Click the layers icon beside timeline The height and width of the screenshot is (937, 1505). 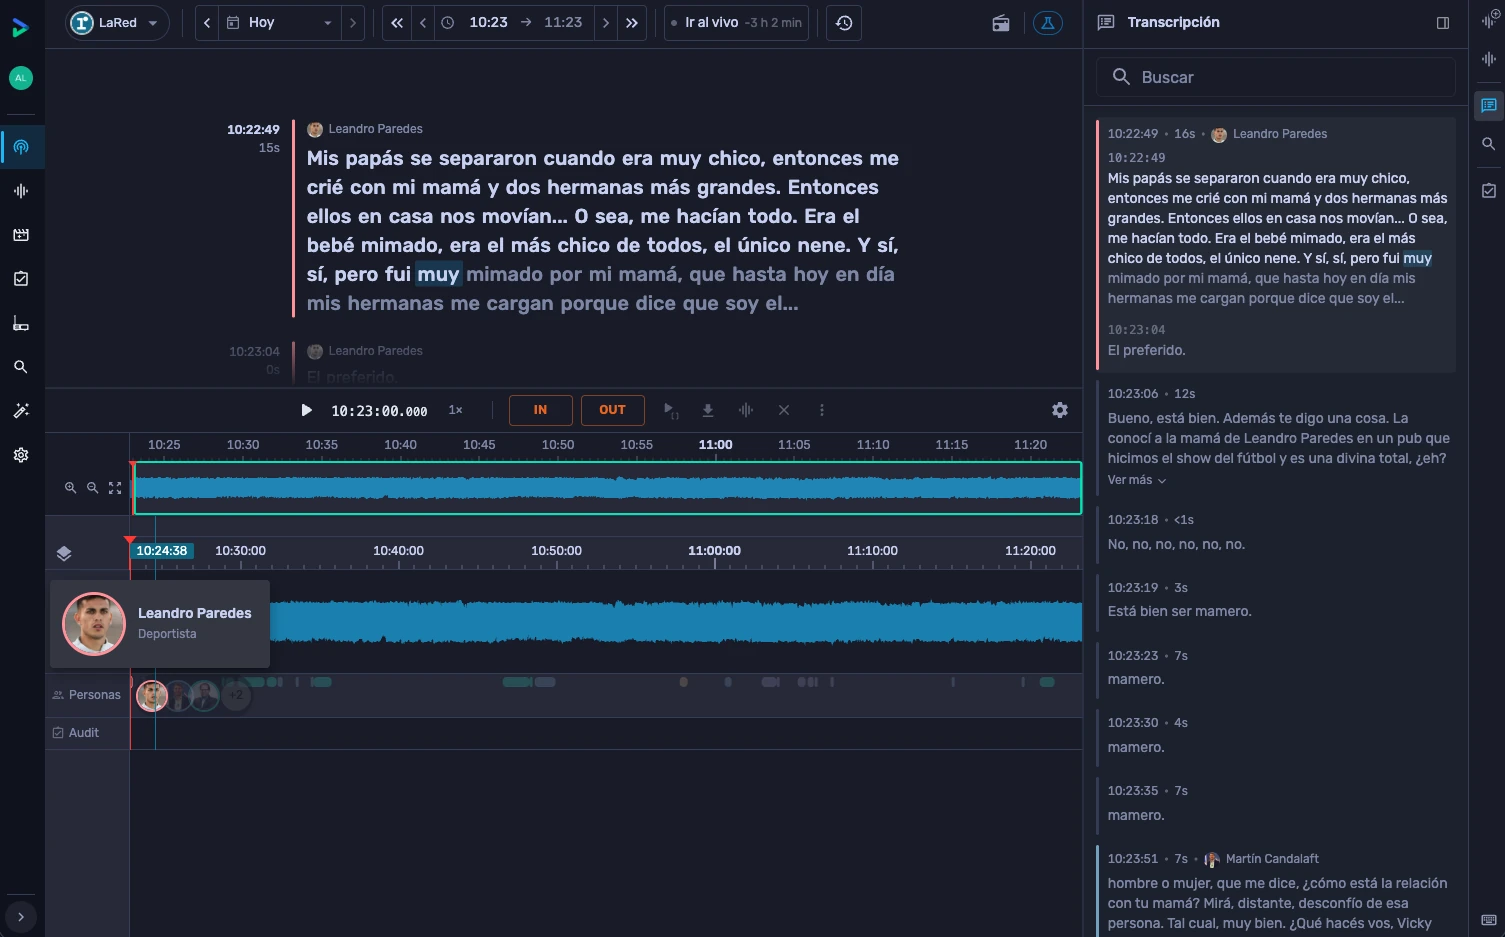click(64, 553)
